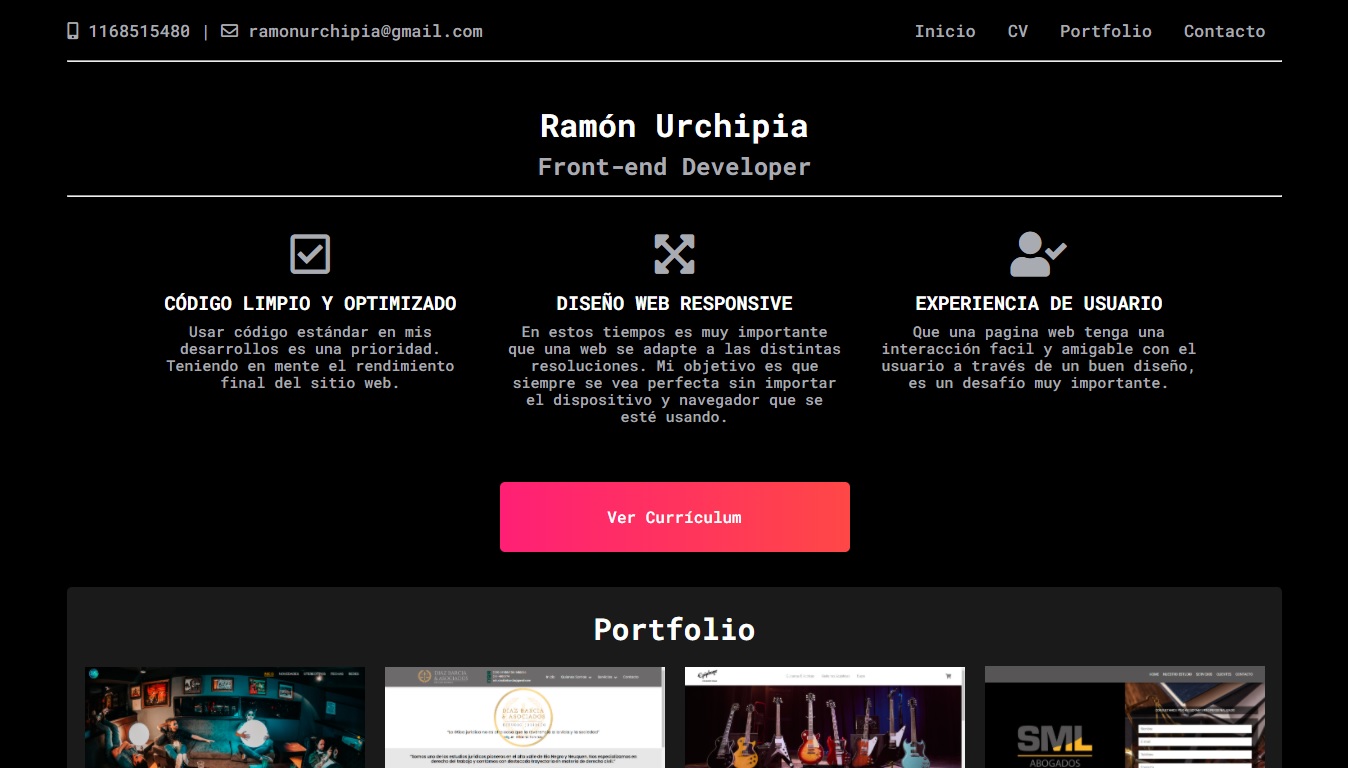The height and width of the screenshot is (768, 1348).
Task: Go to Inicio in the navigation
Action: click(x=945, y=31)
